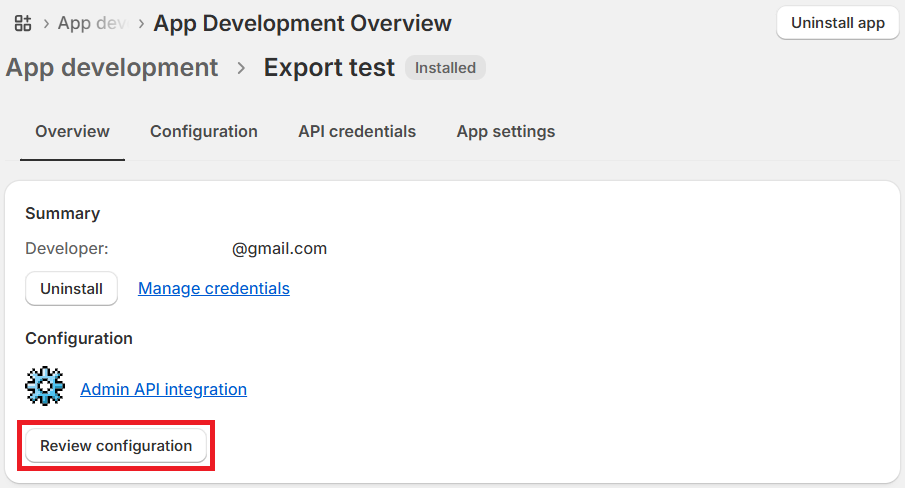Click the Installed status badge
This screenshot has width=905, height=488.
click(445, 68)
